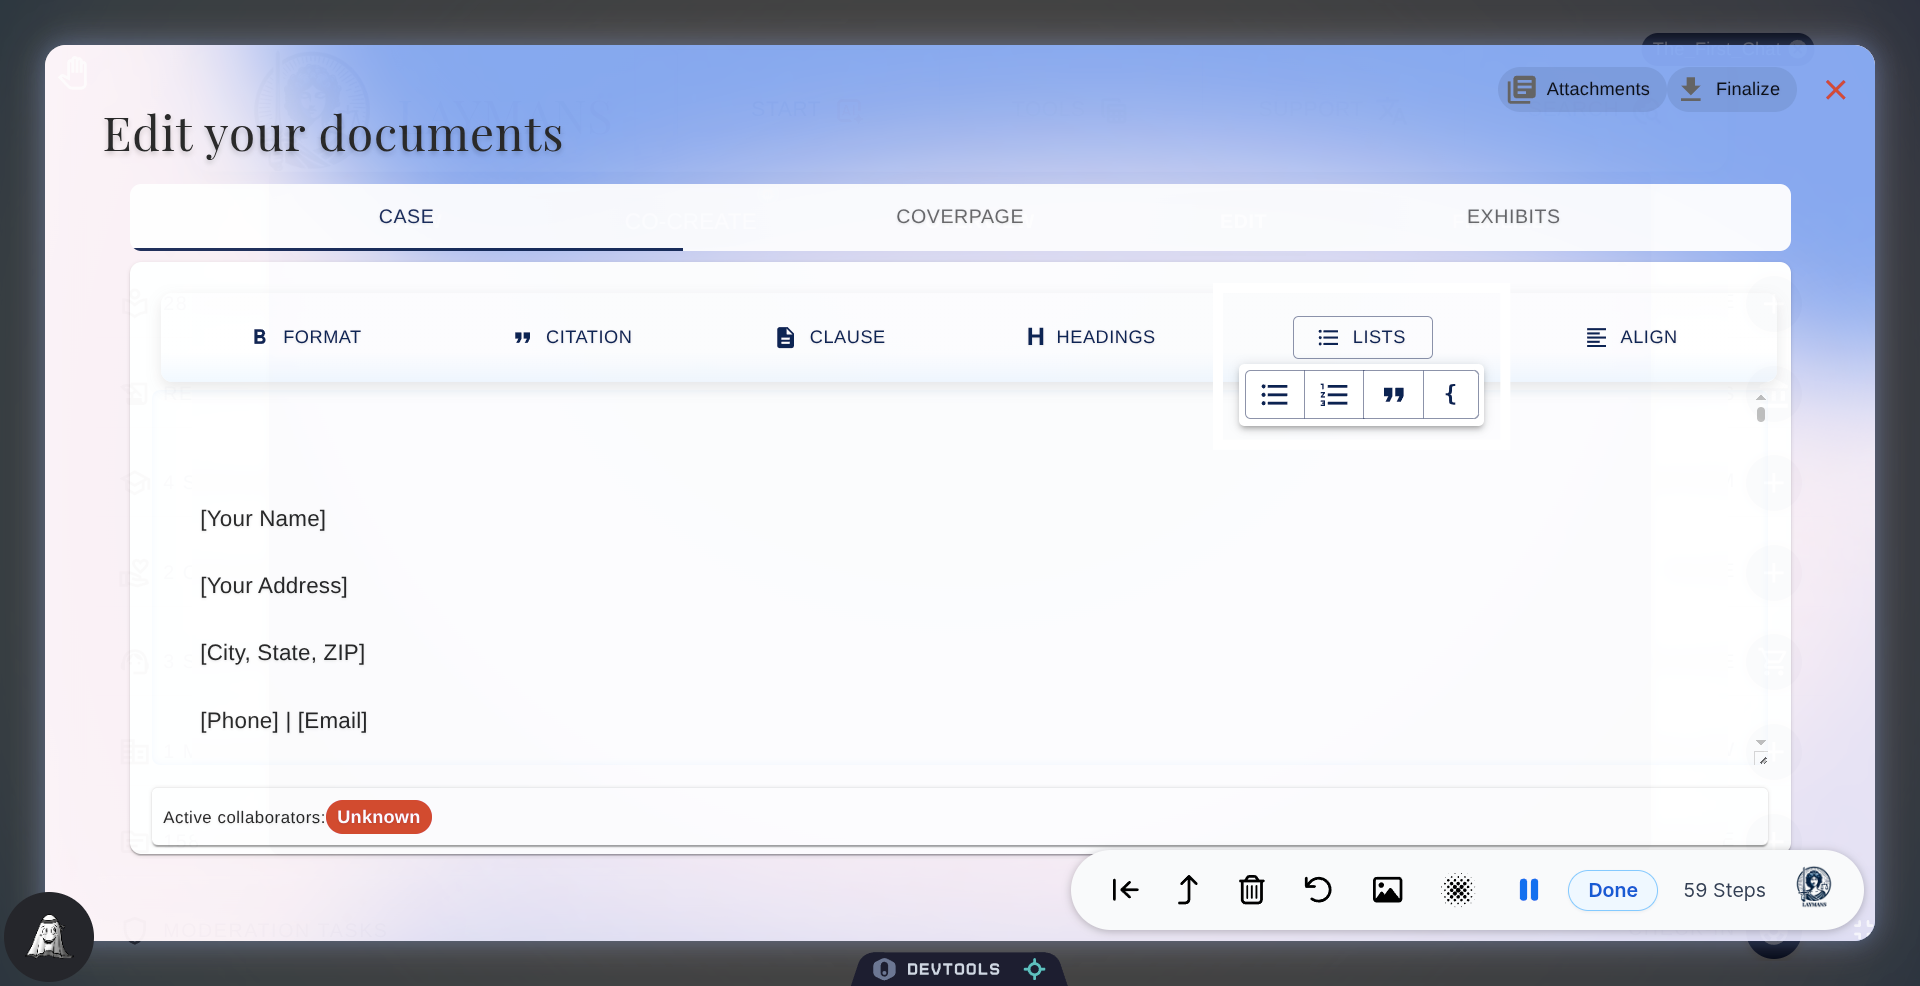Click the '[Your Name]' line in editor
The image size is (1920, 986).
(x=263, y=519)
